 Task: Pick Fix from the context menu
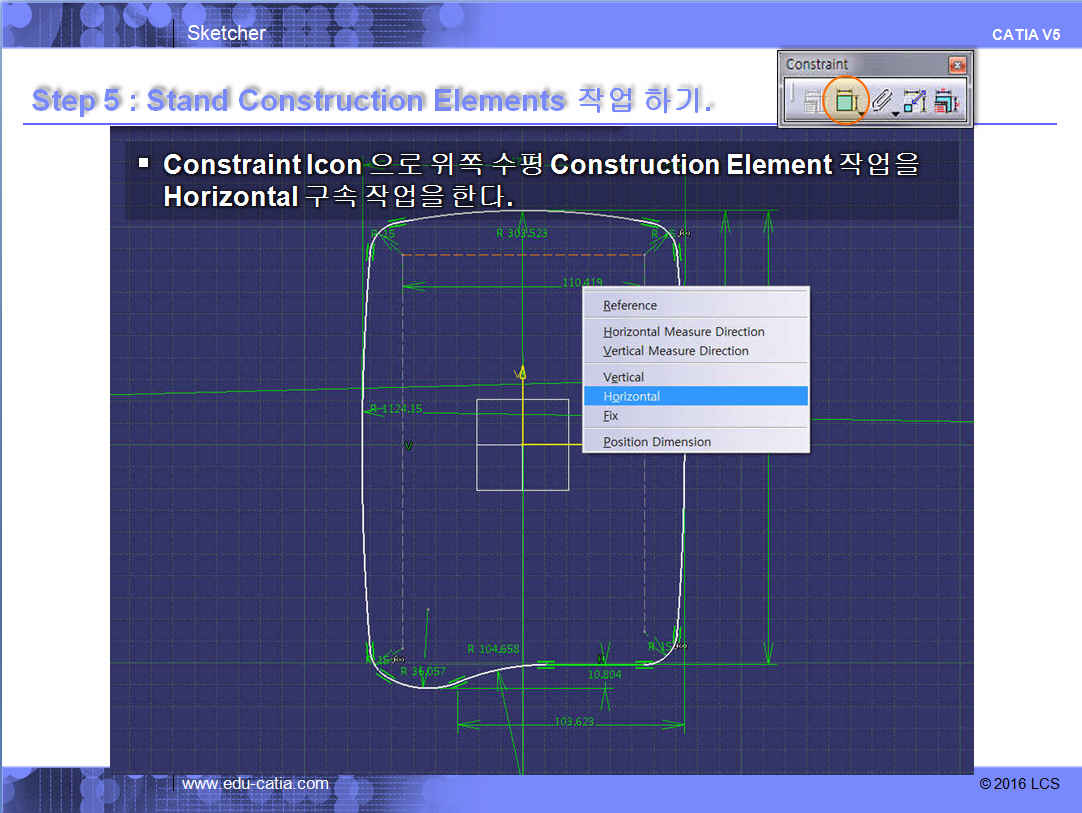click(x=611, y=416)
